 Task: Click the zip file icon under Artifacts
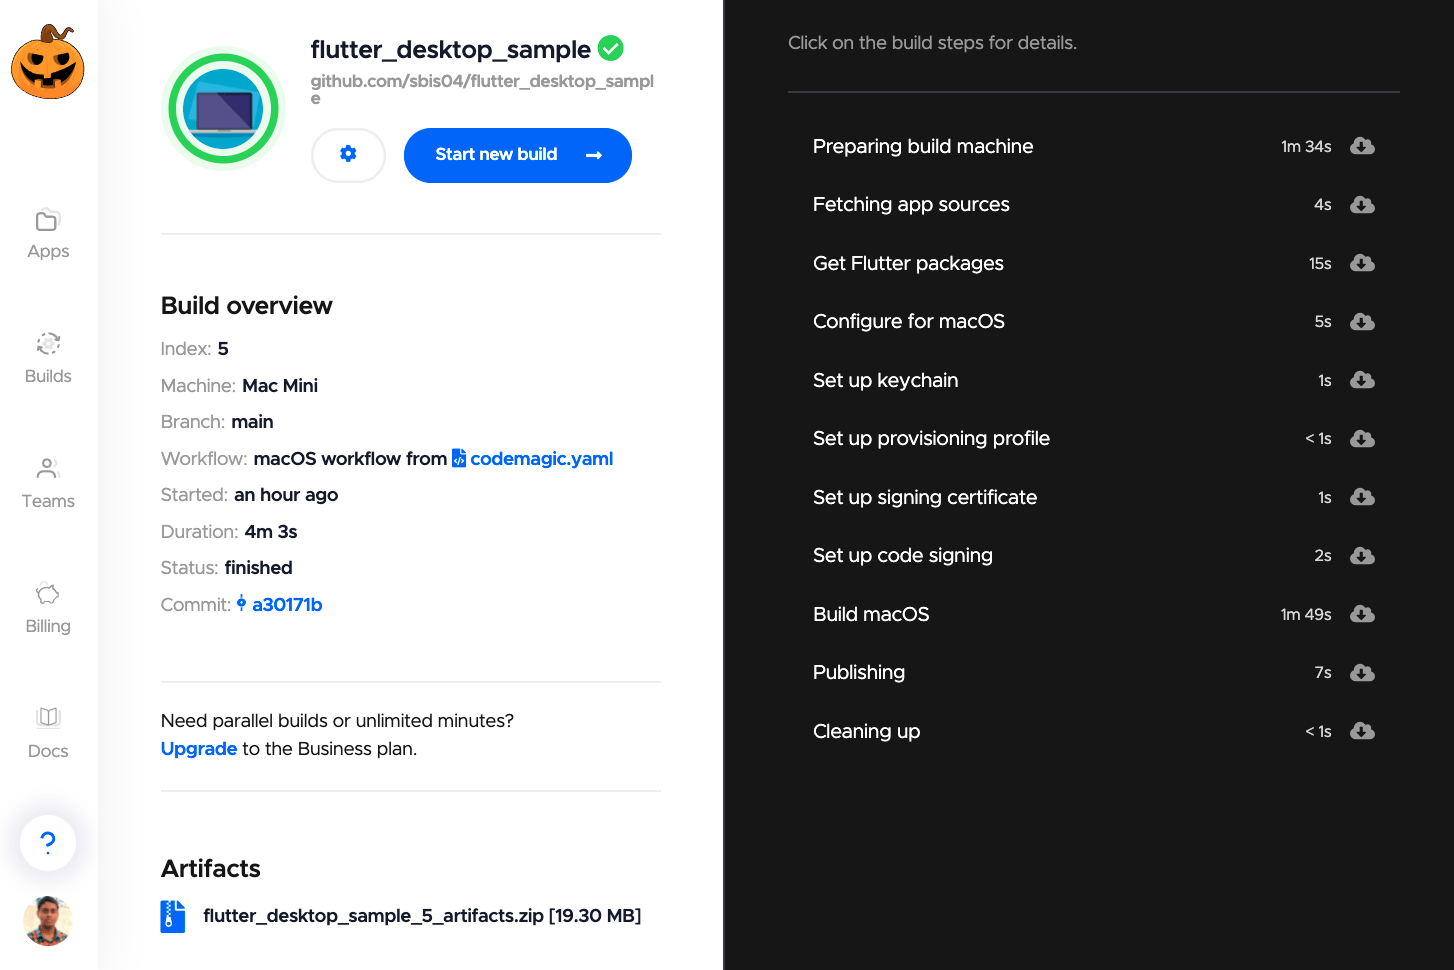point(172,916)
